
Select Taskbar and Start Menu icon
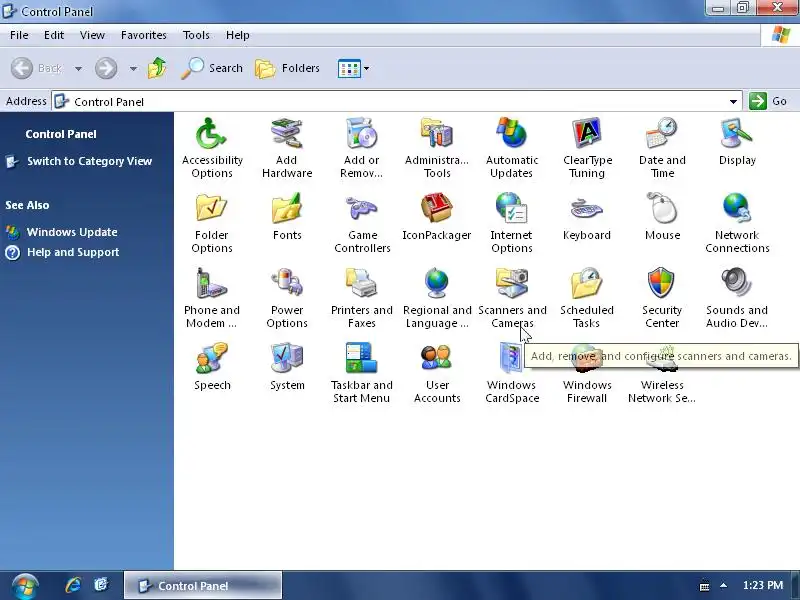click(x=361, y=358)
